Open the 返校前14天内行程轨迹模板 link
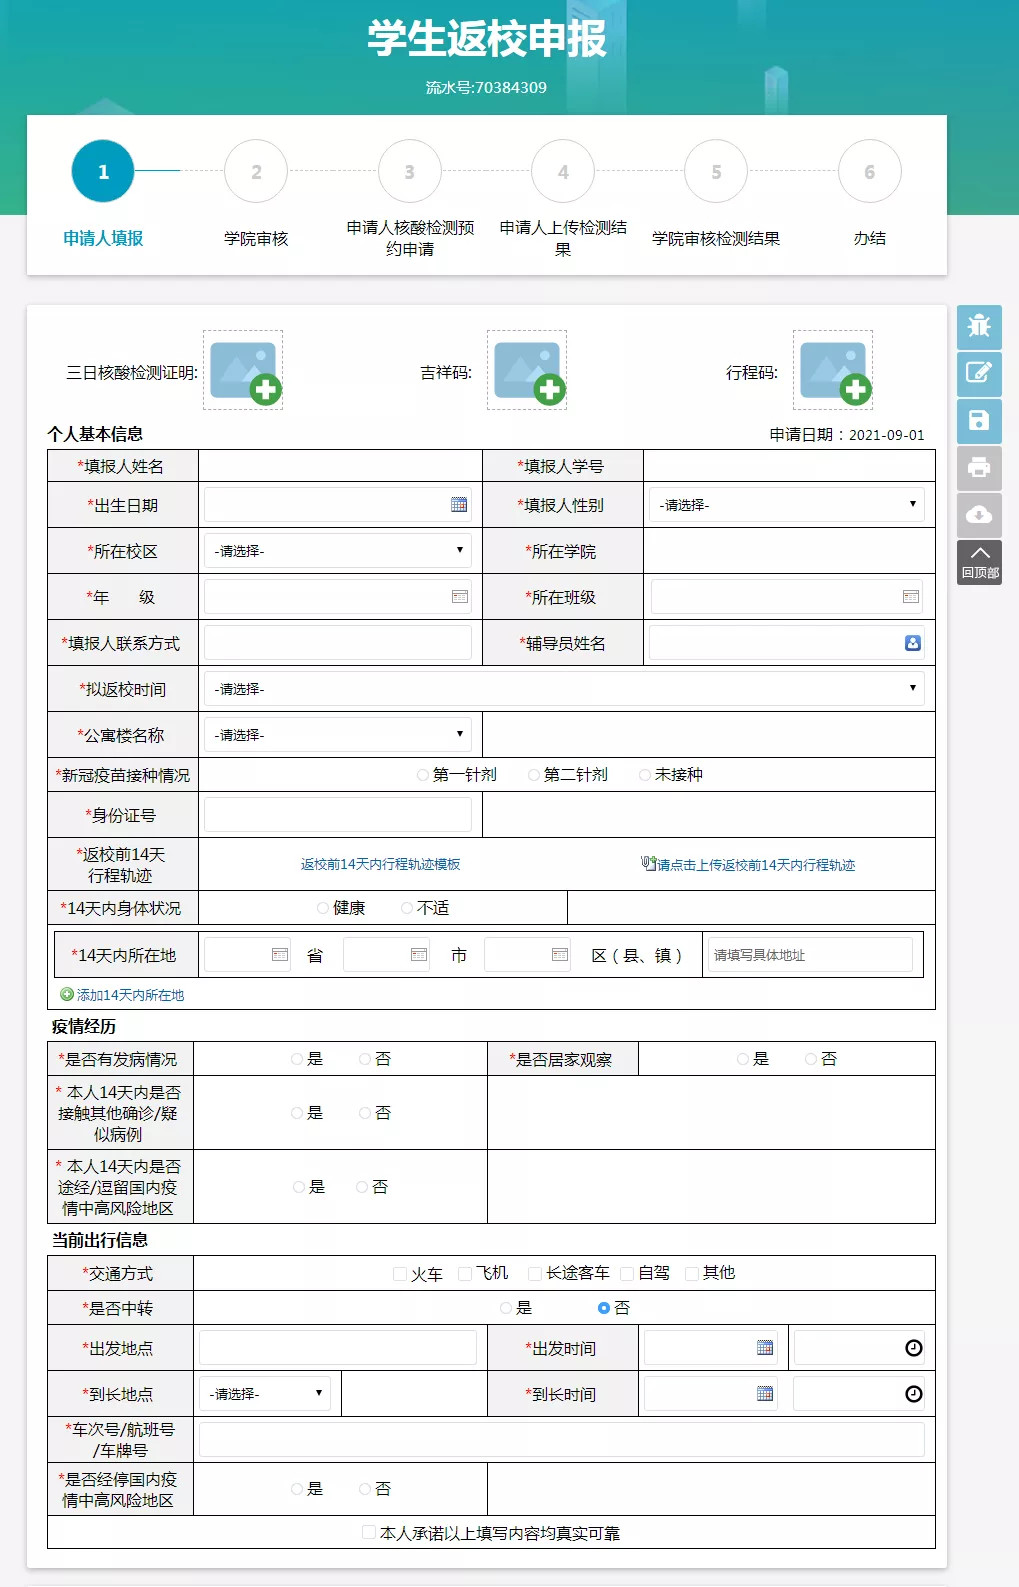This screenshot has height=1587, width=1019. tap(380, 864)
